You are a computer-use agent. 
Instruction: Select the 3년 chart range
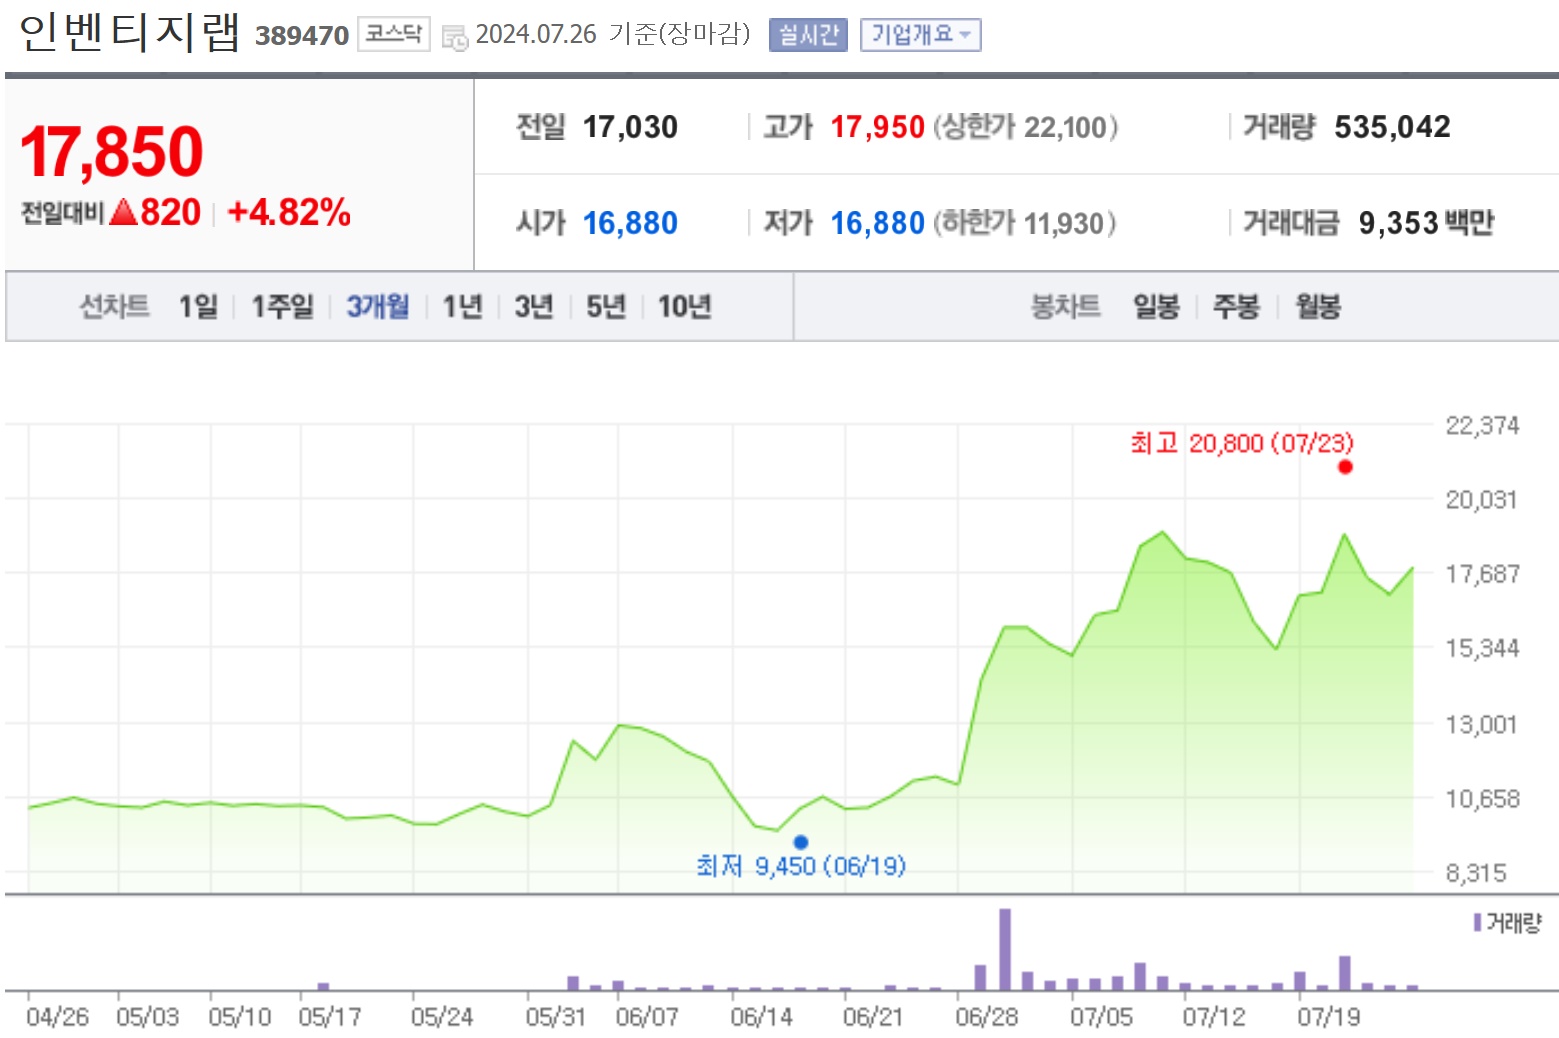[534, 306]
